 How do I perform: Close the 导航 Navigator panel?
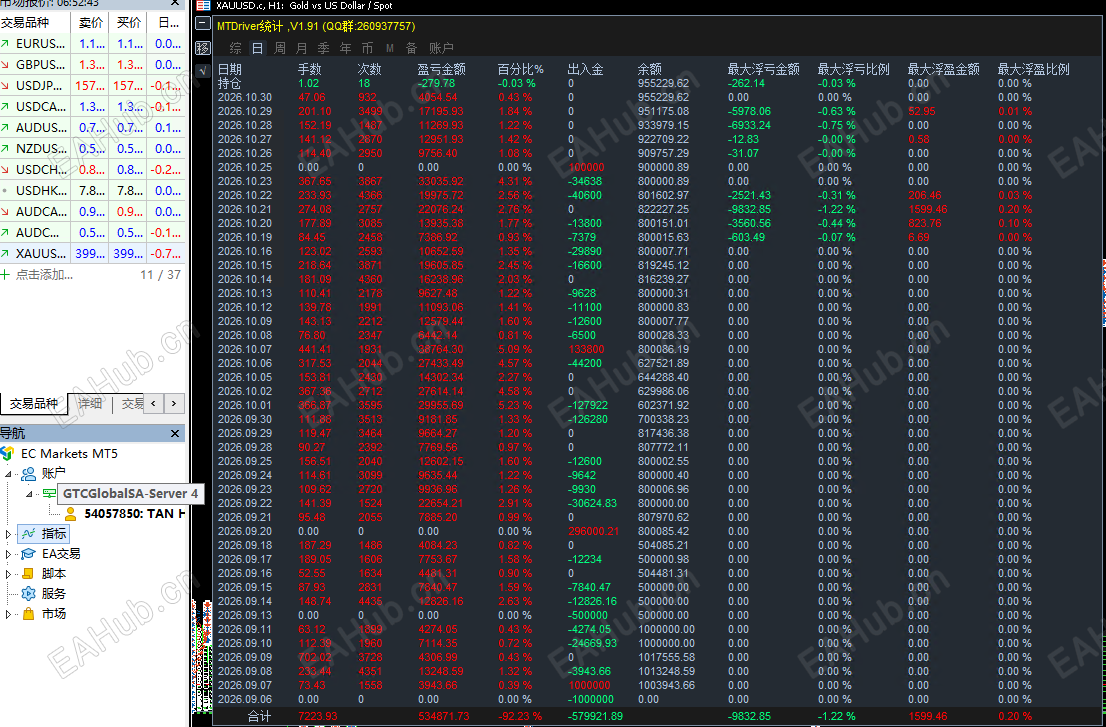tap(175, 433)
